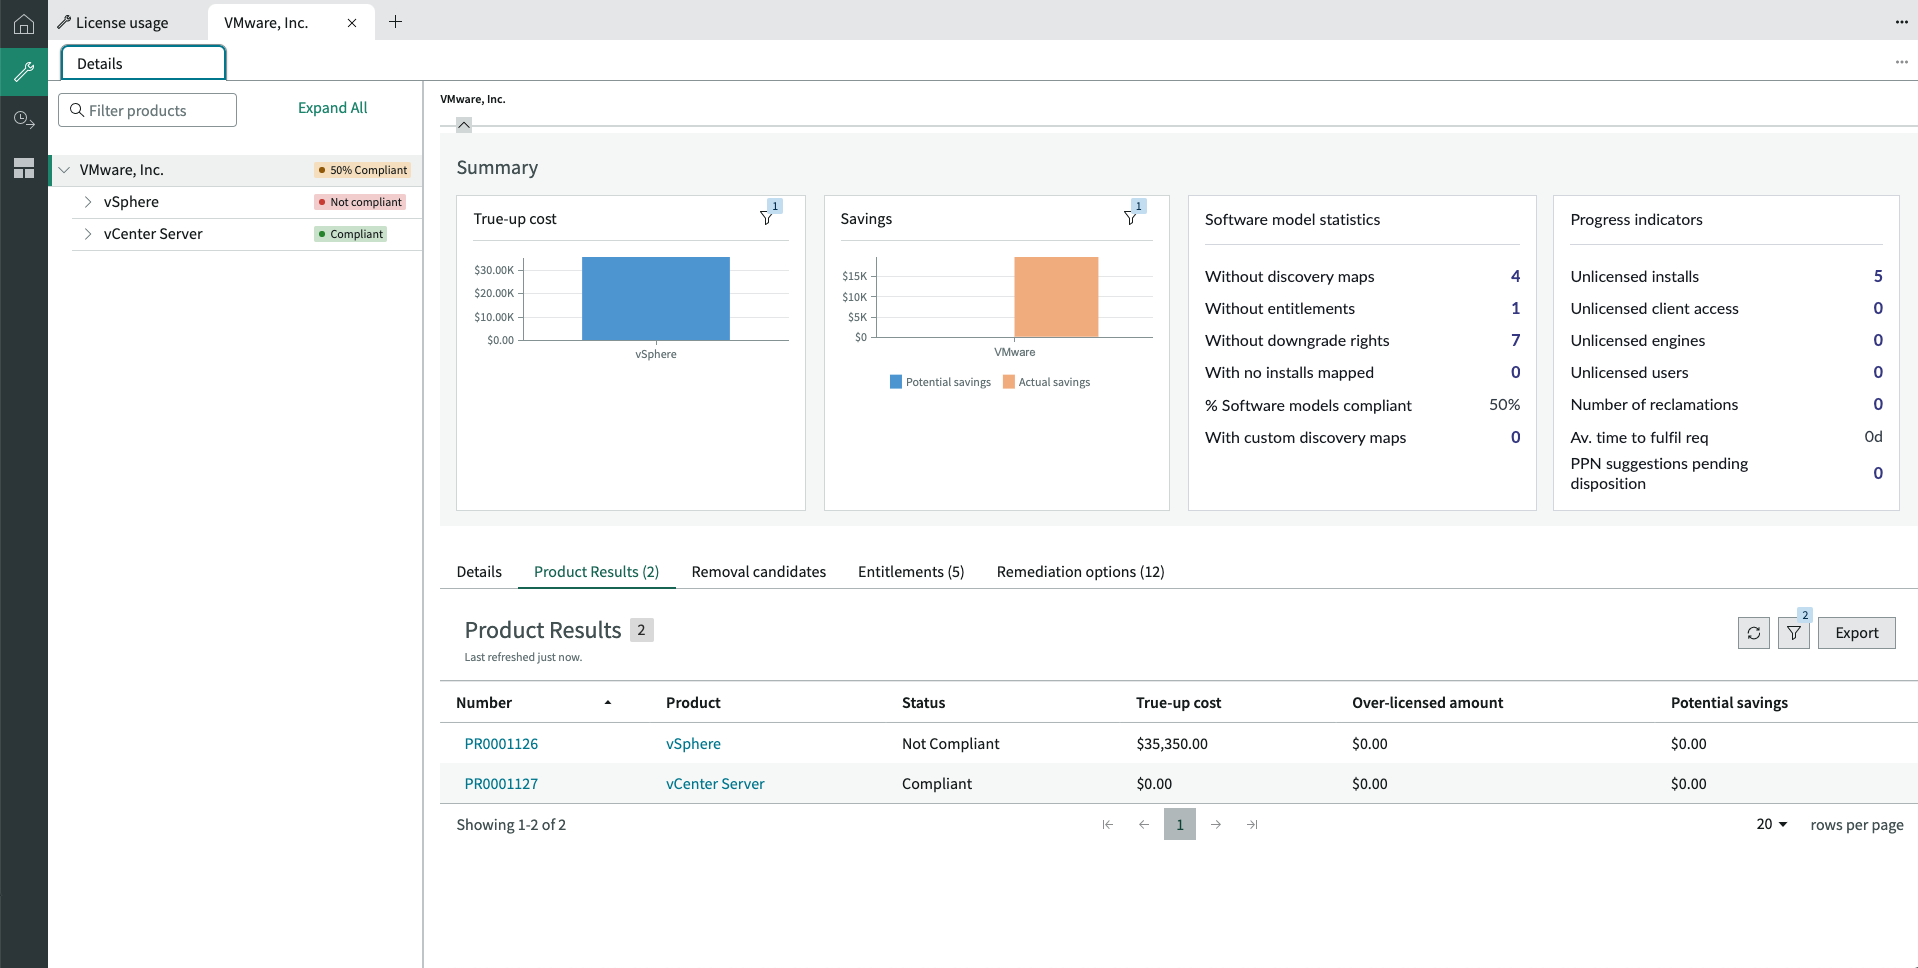Toggle Potential savings legend swatch

(896, 382)
